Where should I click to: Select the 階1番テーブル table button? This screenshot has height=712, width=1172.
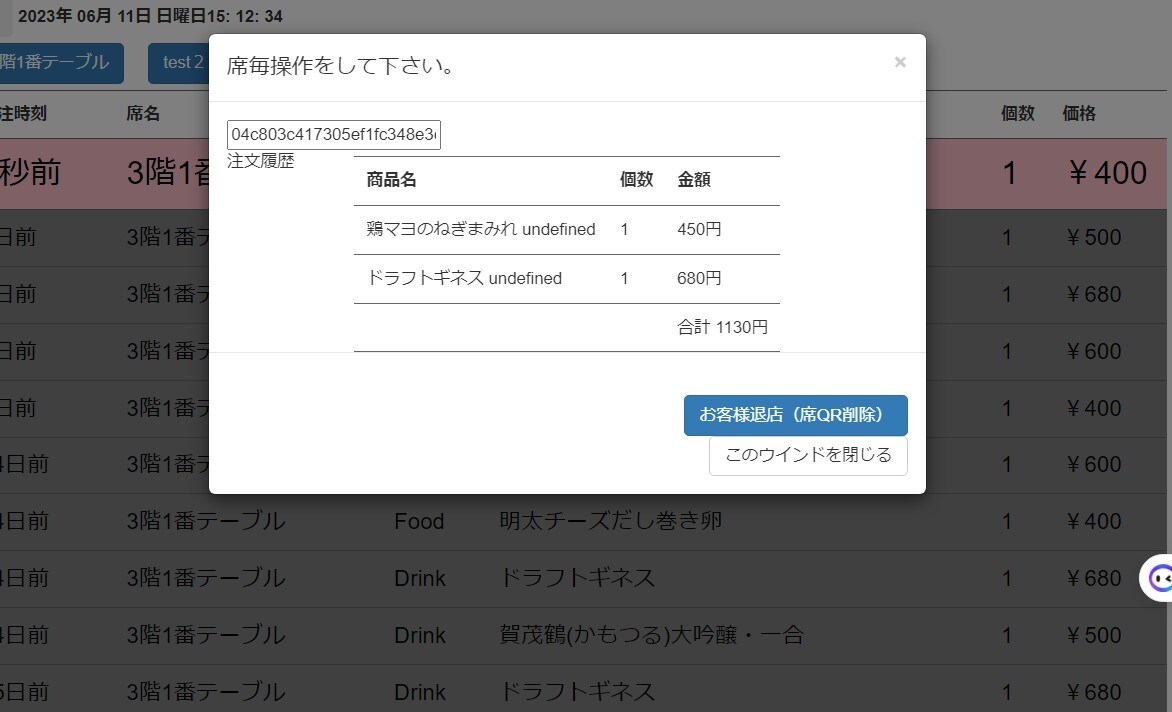coord(59,63)
